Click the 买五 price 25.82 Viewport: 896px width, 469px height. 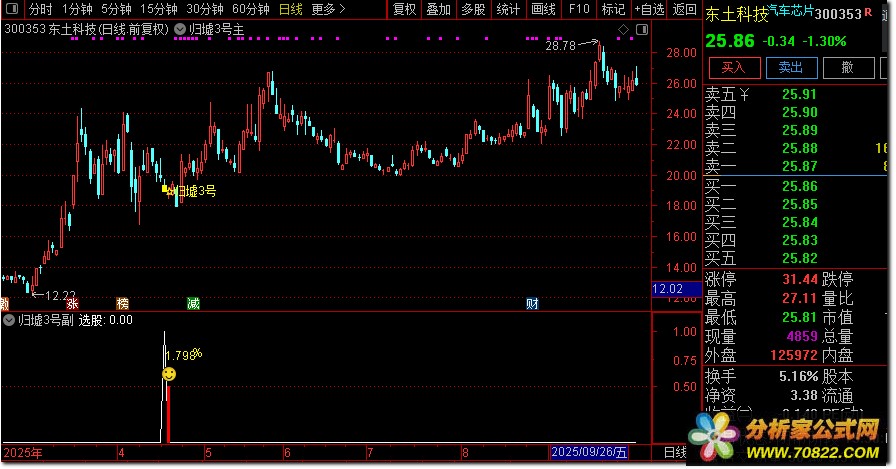point(799,258)
